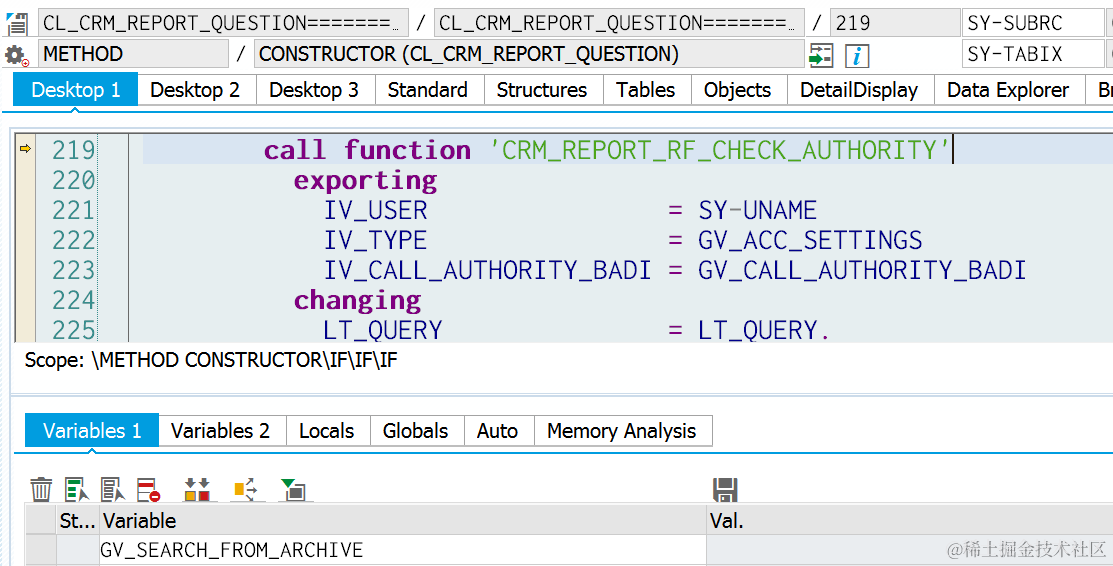This screenshot has height=566, width=1113.
Task: Click the St... column header
Action: pos(77,521)
